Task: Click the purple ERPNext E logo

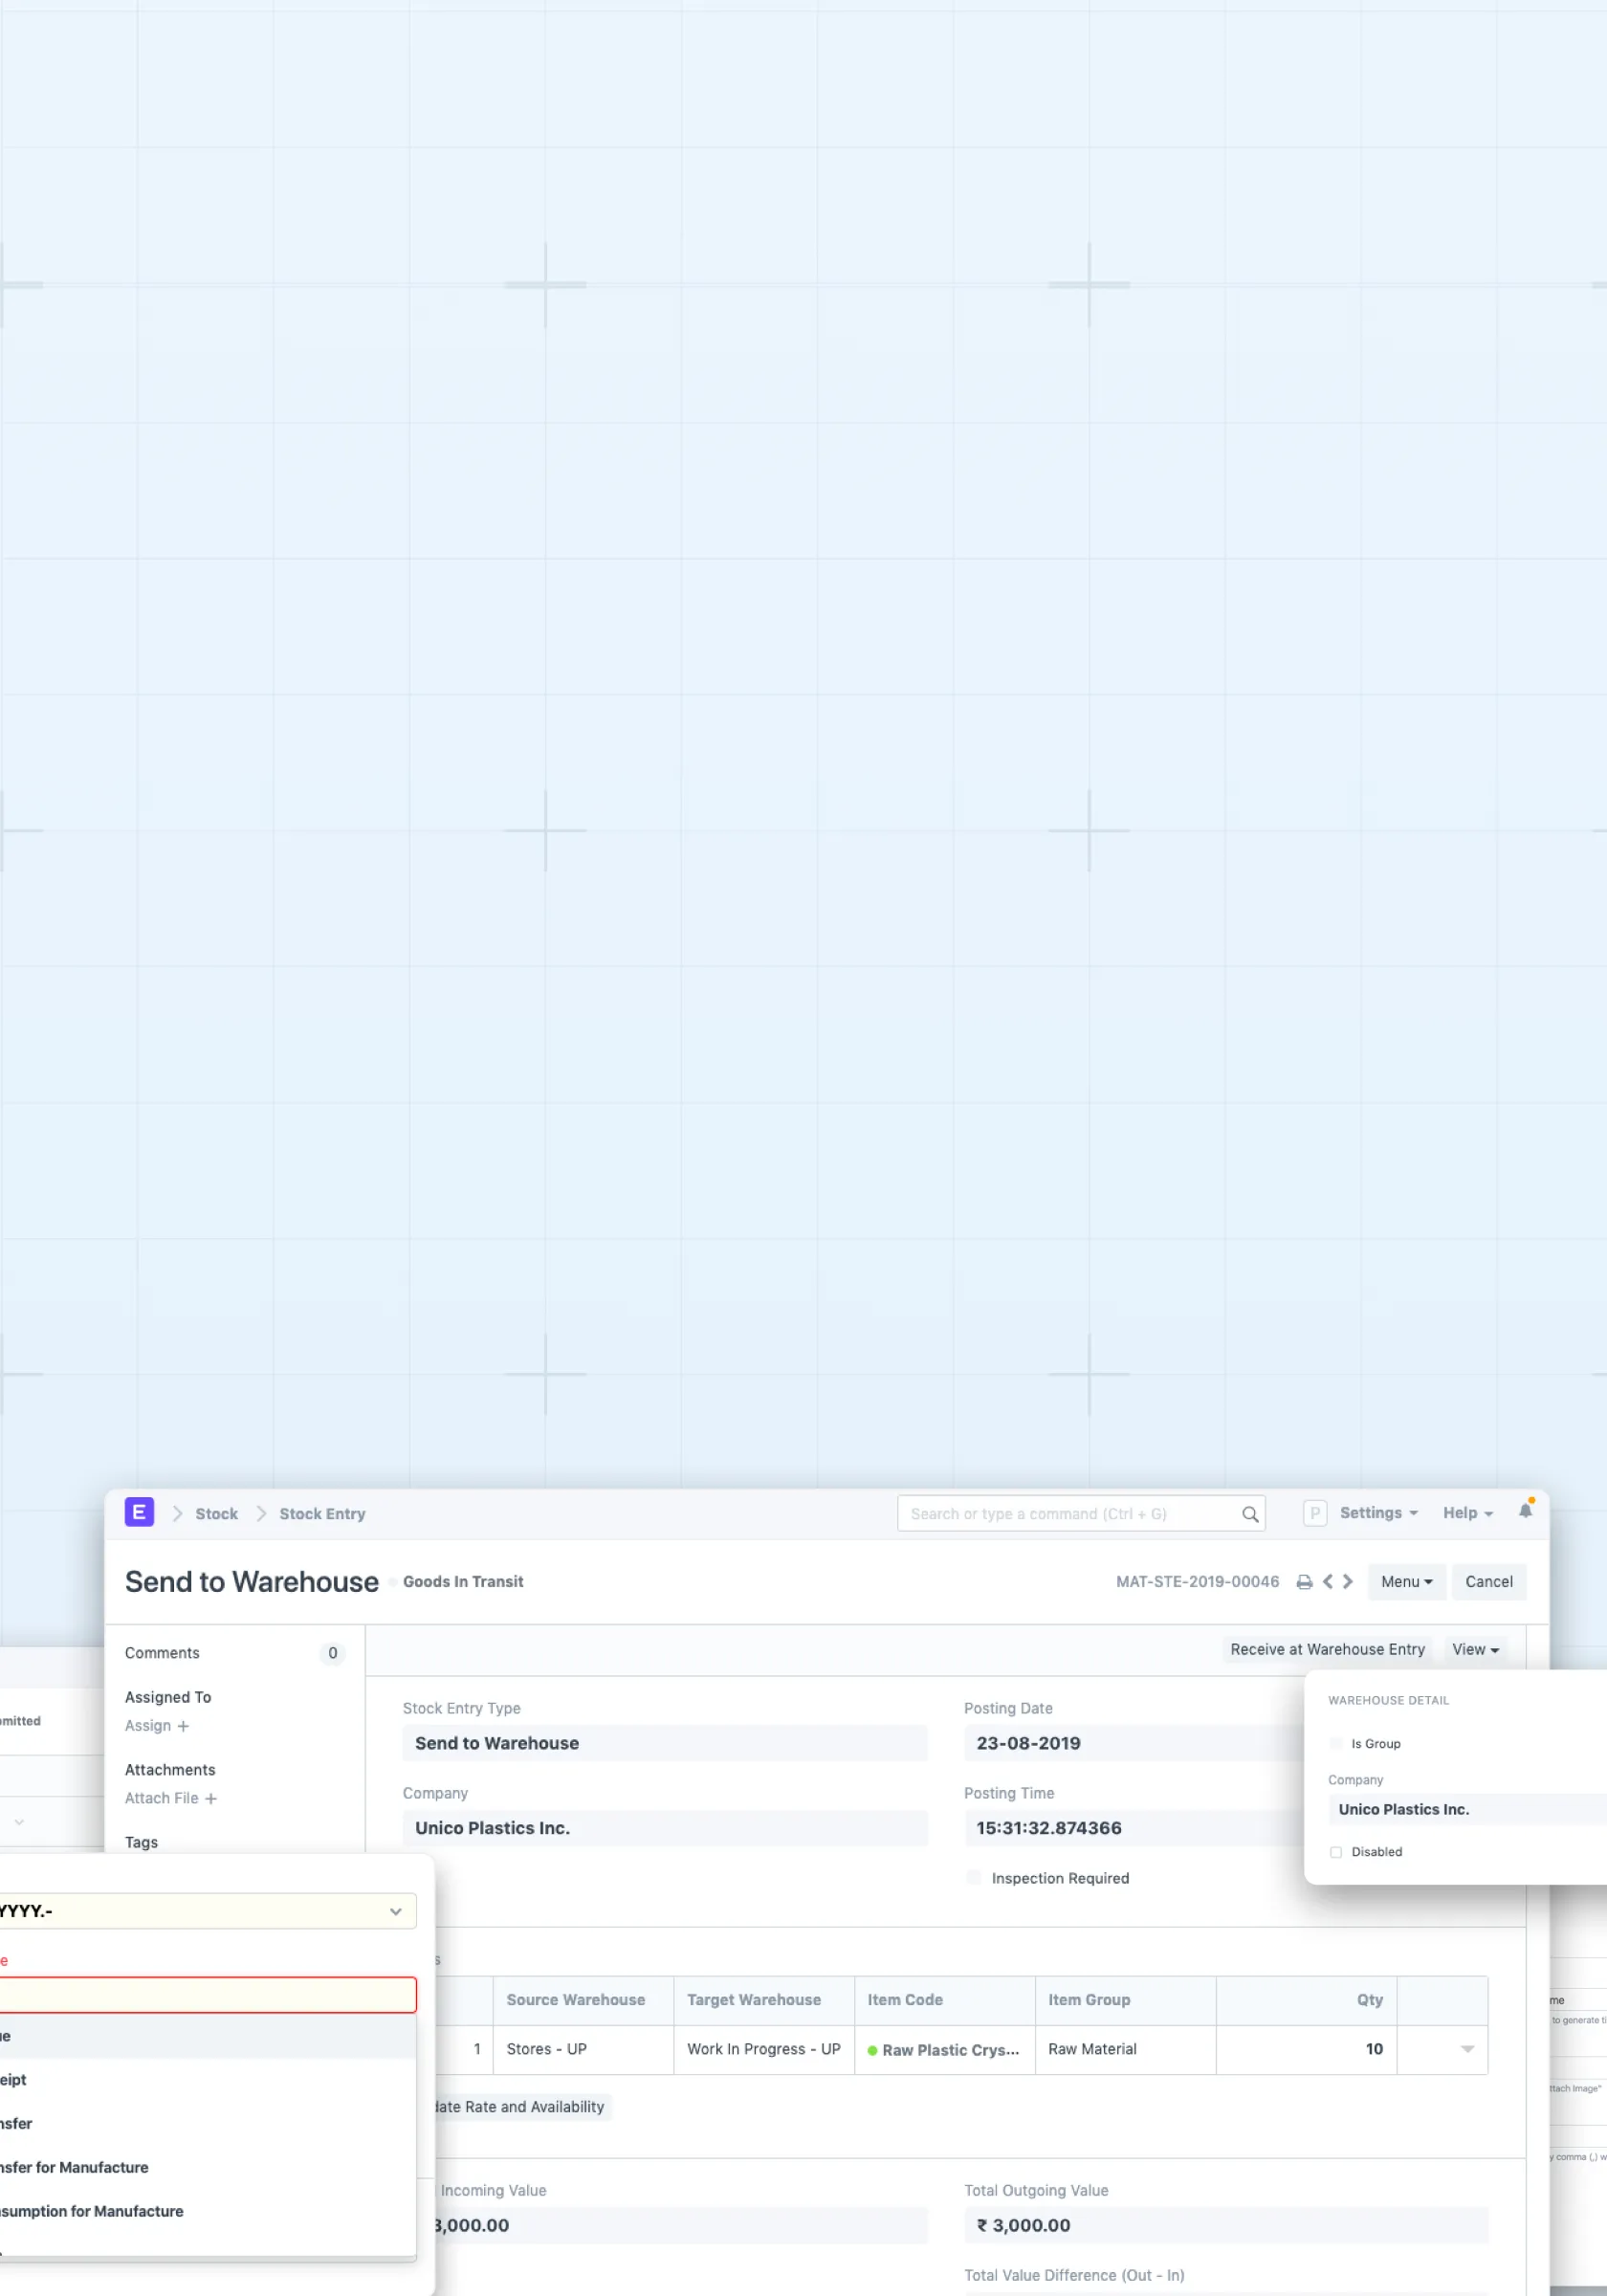Action: [139, 1512]
